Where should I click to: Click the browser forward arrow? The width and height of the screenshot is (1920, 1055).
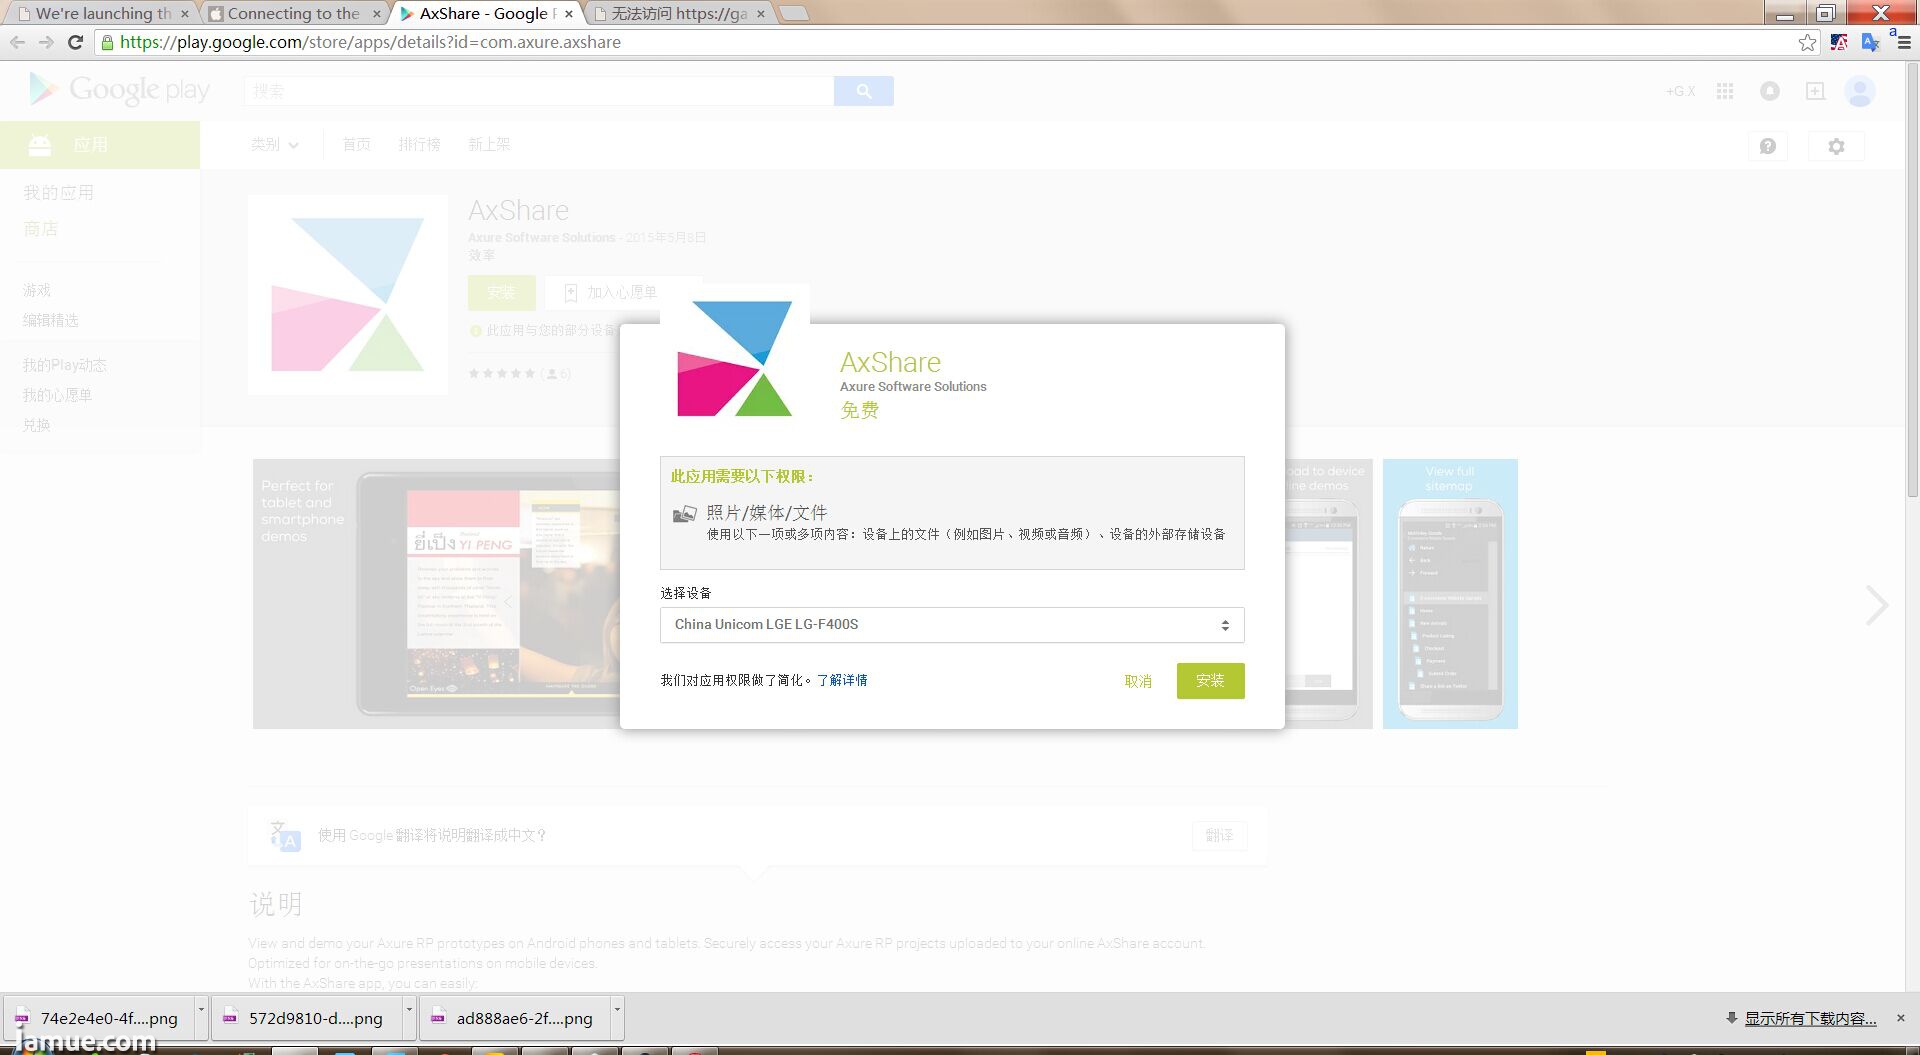coord(46,42)
